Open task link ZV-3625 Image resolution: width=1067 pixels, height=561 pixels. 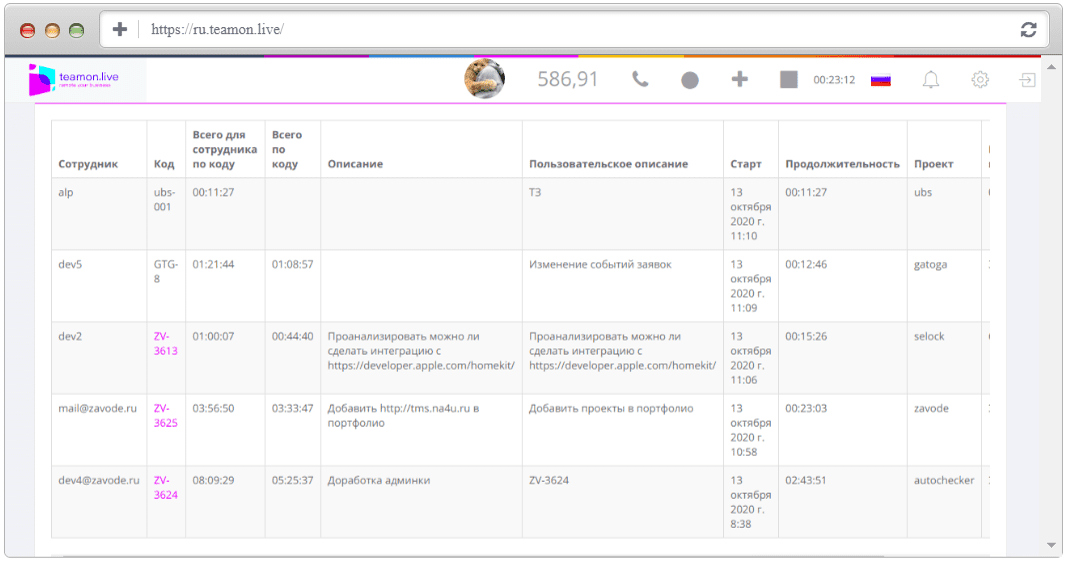pos(165,415)
